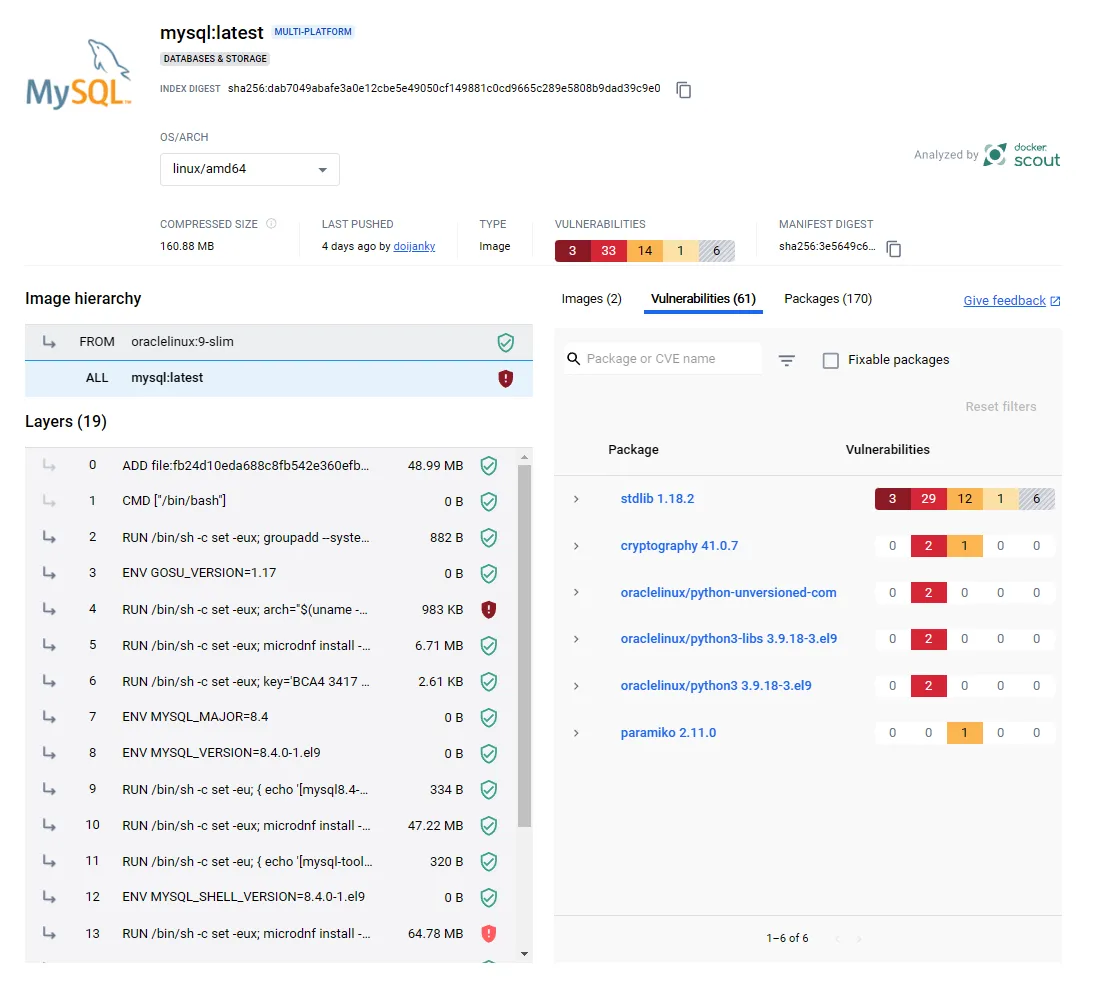Select the ALL mysql:latest hierarchy row
The width and height of the screenshot is (1098, 989).
279,379
